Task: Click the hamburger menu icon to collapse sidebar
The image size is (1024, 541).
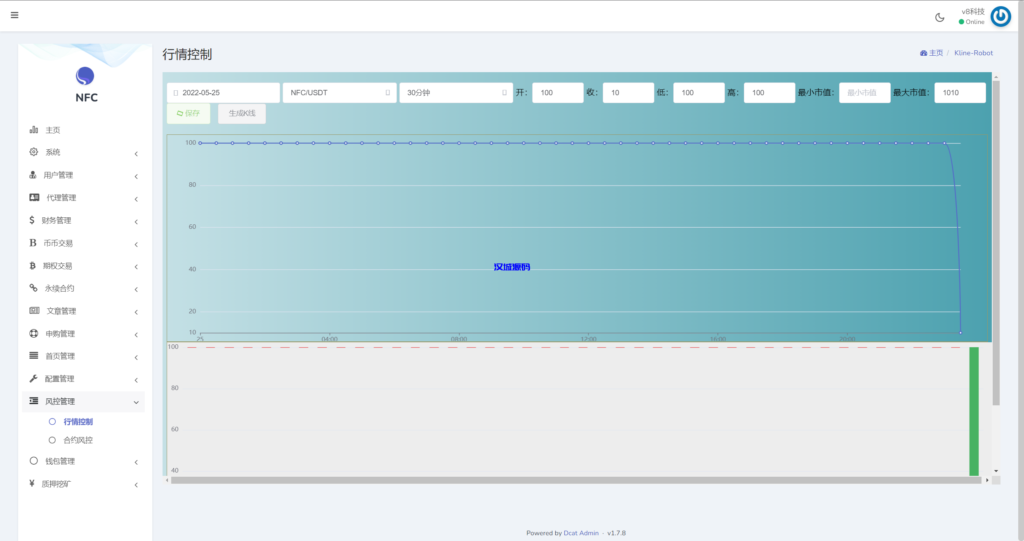Action: pyautogui.click(x=14, y=15)
